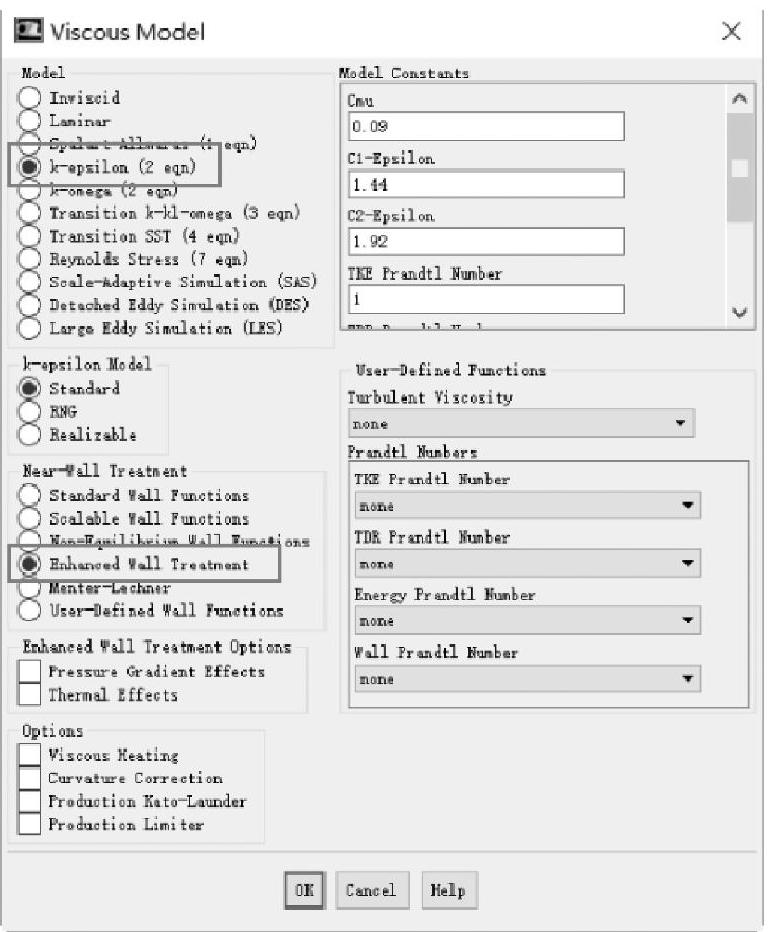Viewport: 768px width, 932px height.
Task: Select Reynolds Stress (7 eqn) model
Action: coord(29,259)
